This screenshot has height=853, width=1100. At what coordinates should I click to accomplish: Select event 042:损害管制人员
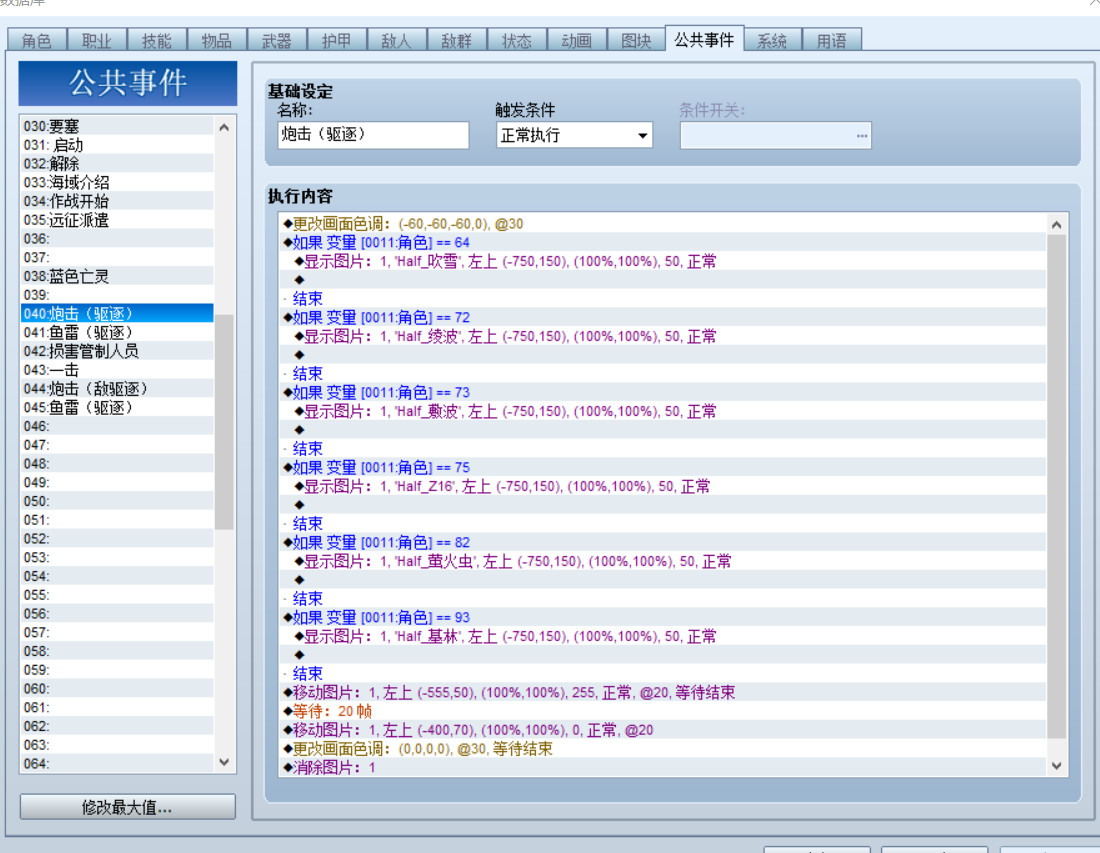point(117,351)
